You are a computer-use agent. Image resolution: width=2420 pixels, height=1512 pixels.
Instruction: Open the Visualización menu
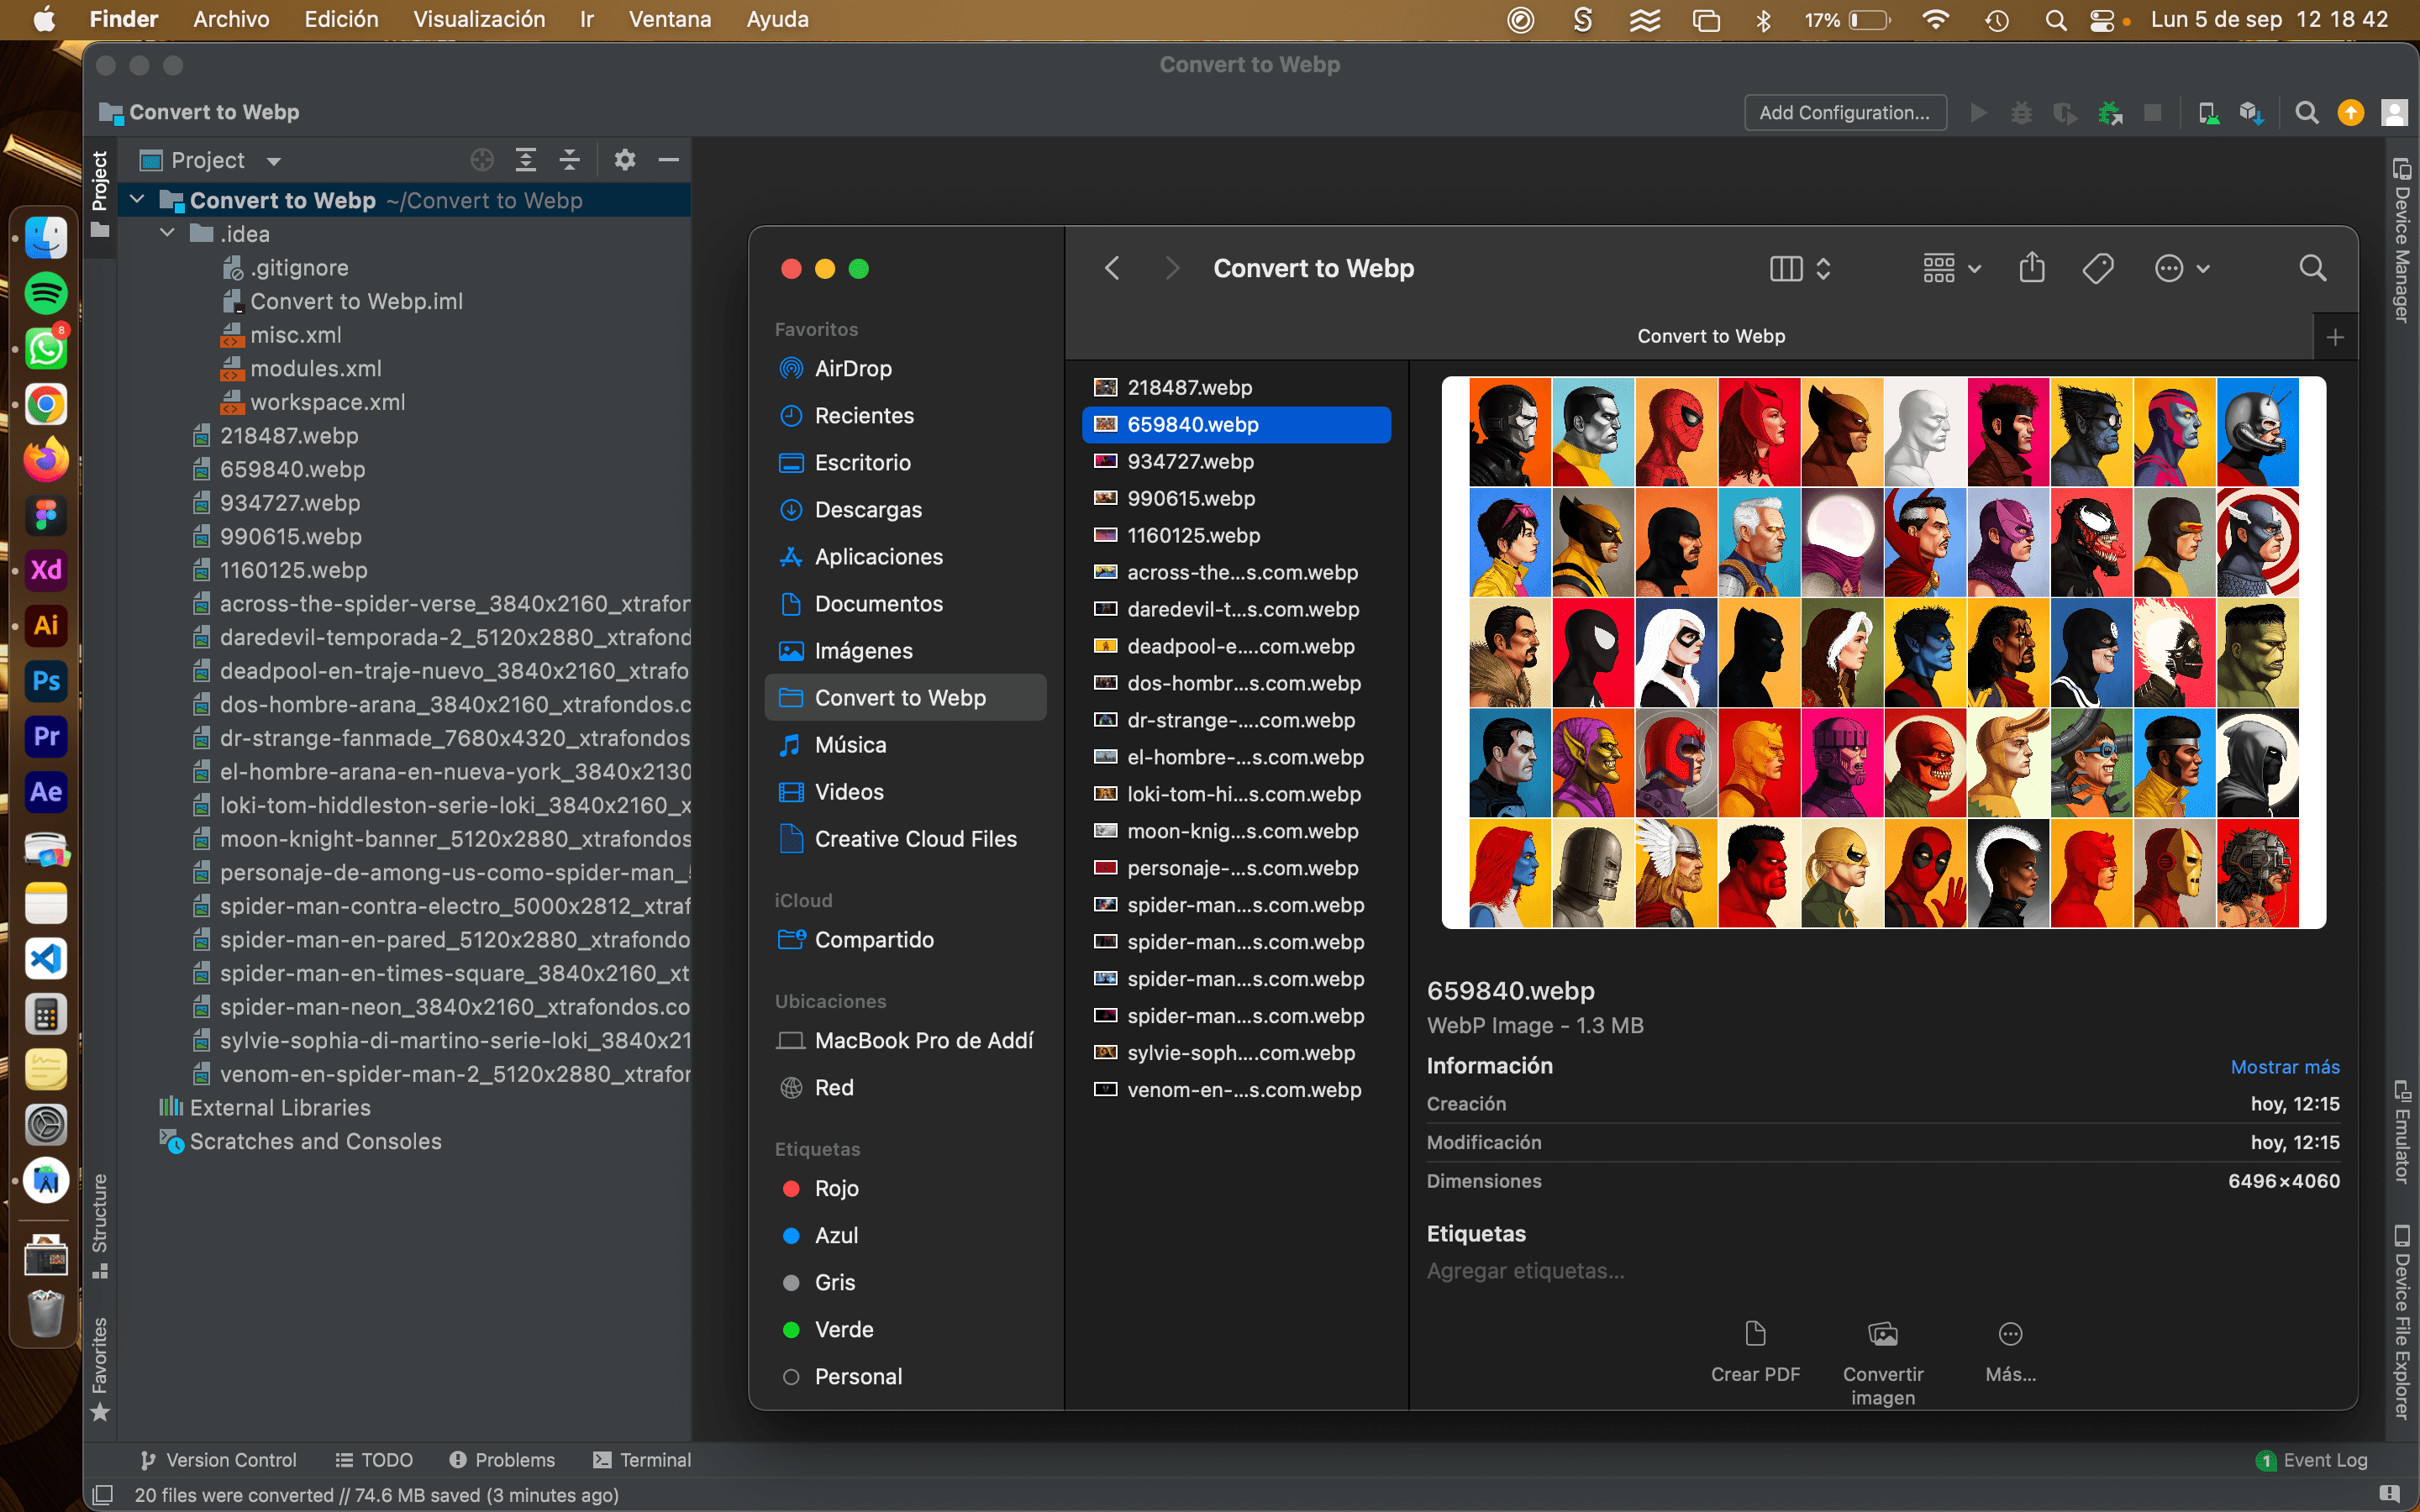point(479,20)
